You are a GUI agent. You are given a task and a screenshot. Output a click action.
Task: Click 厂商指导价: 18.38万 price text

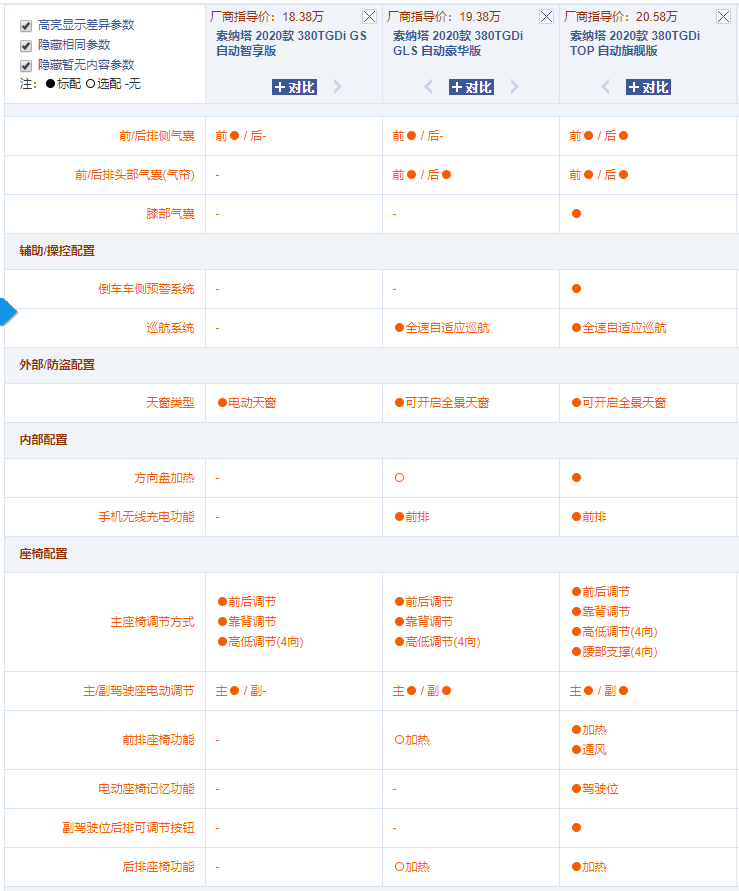[267, 16]
